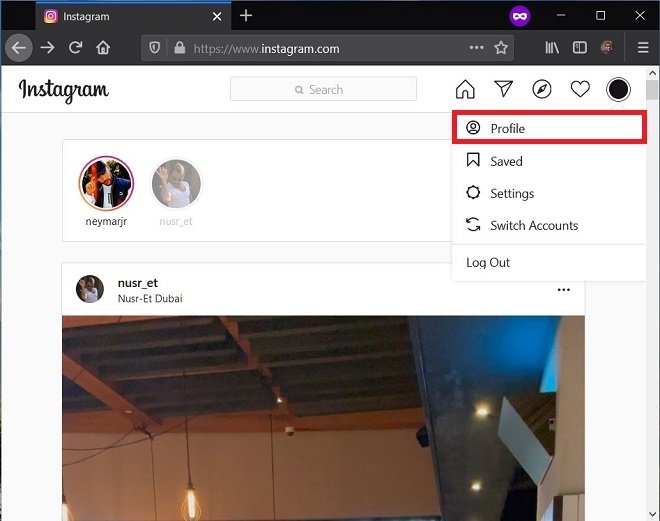Open page actions three-dot menu in address bar
Screen dimensions: 660x521
click(x=476, y=48)
